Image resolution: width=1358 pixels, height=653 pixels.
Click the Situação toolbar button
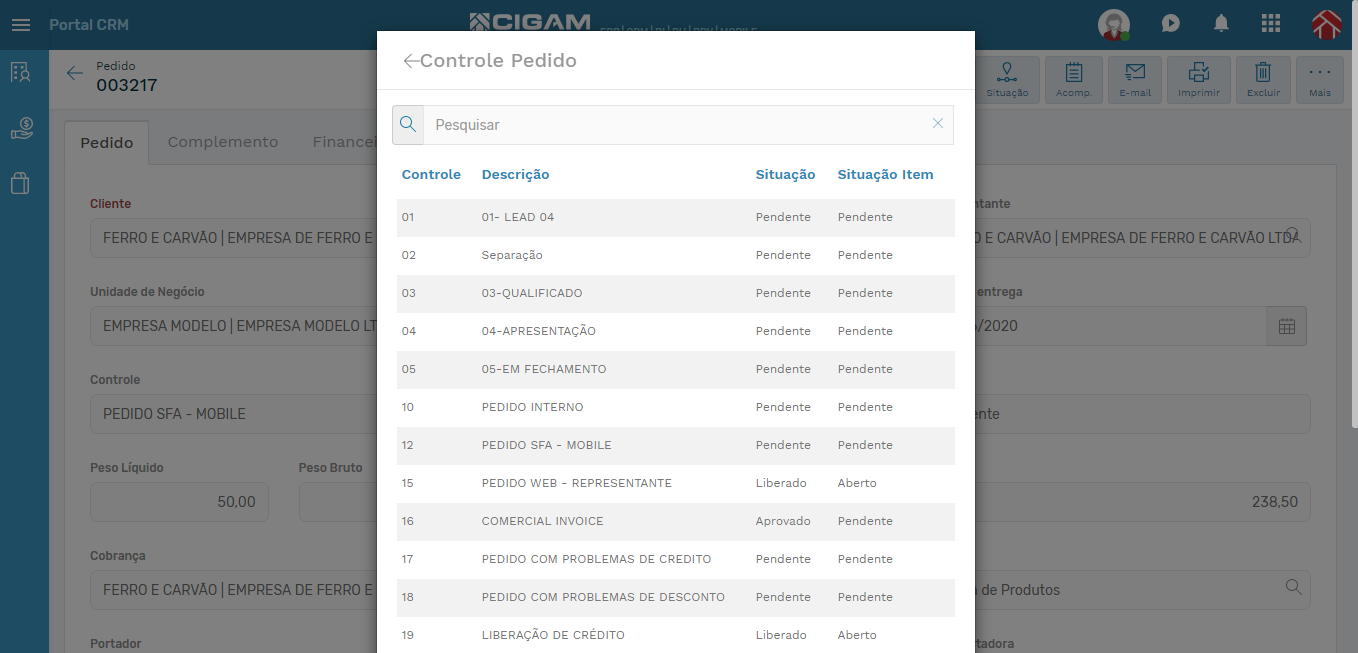tap(1007, 80)
